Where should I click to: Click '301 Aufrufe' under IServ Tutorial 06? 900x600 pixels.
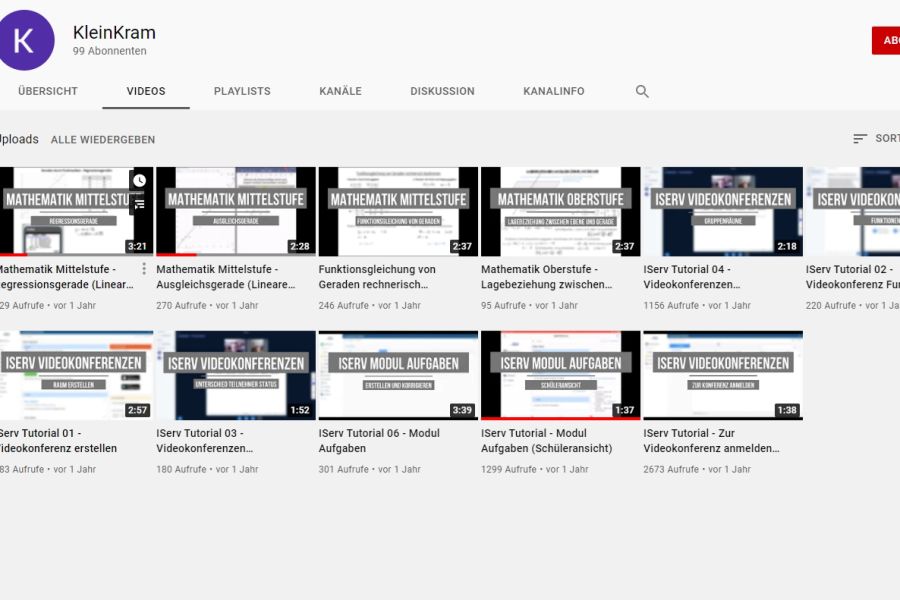(344, 469)
